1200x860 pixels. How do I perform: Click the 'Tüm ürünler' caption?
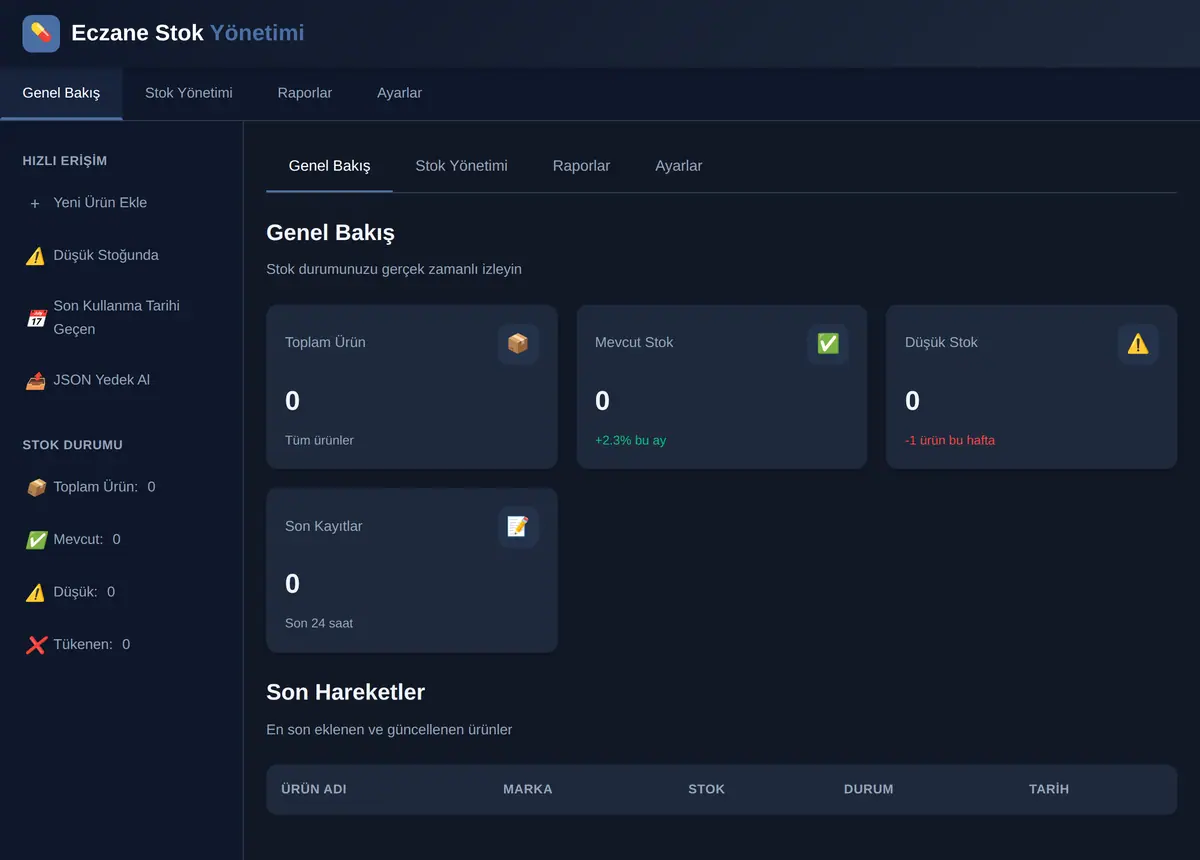click(x=319, y=440)
